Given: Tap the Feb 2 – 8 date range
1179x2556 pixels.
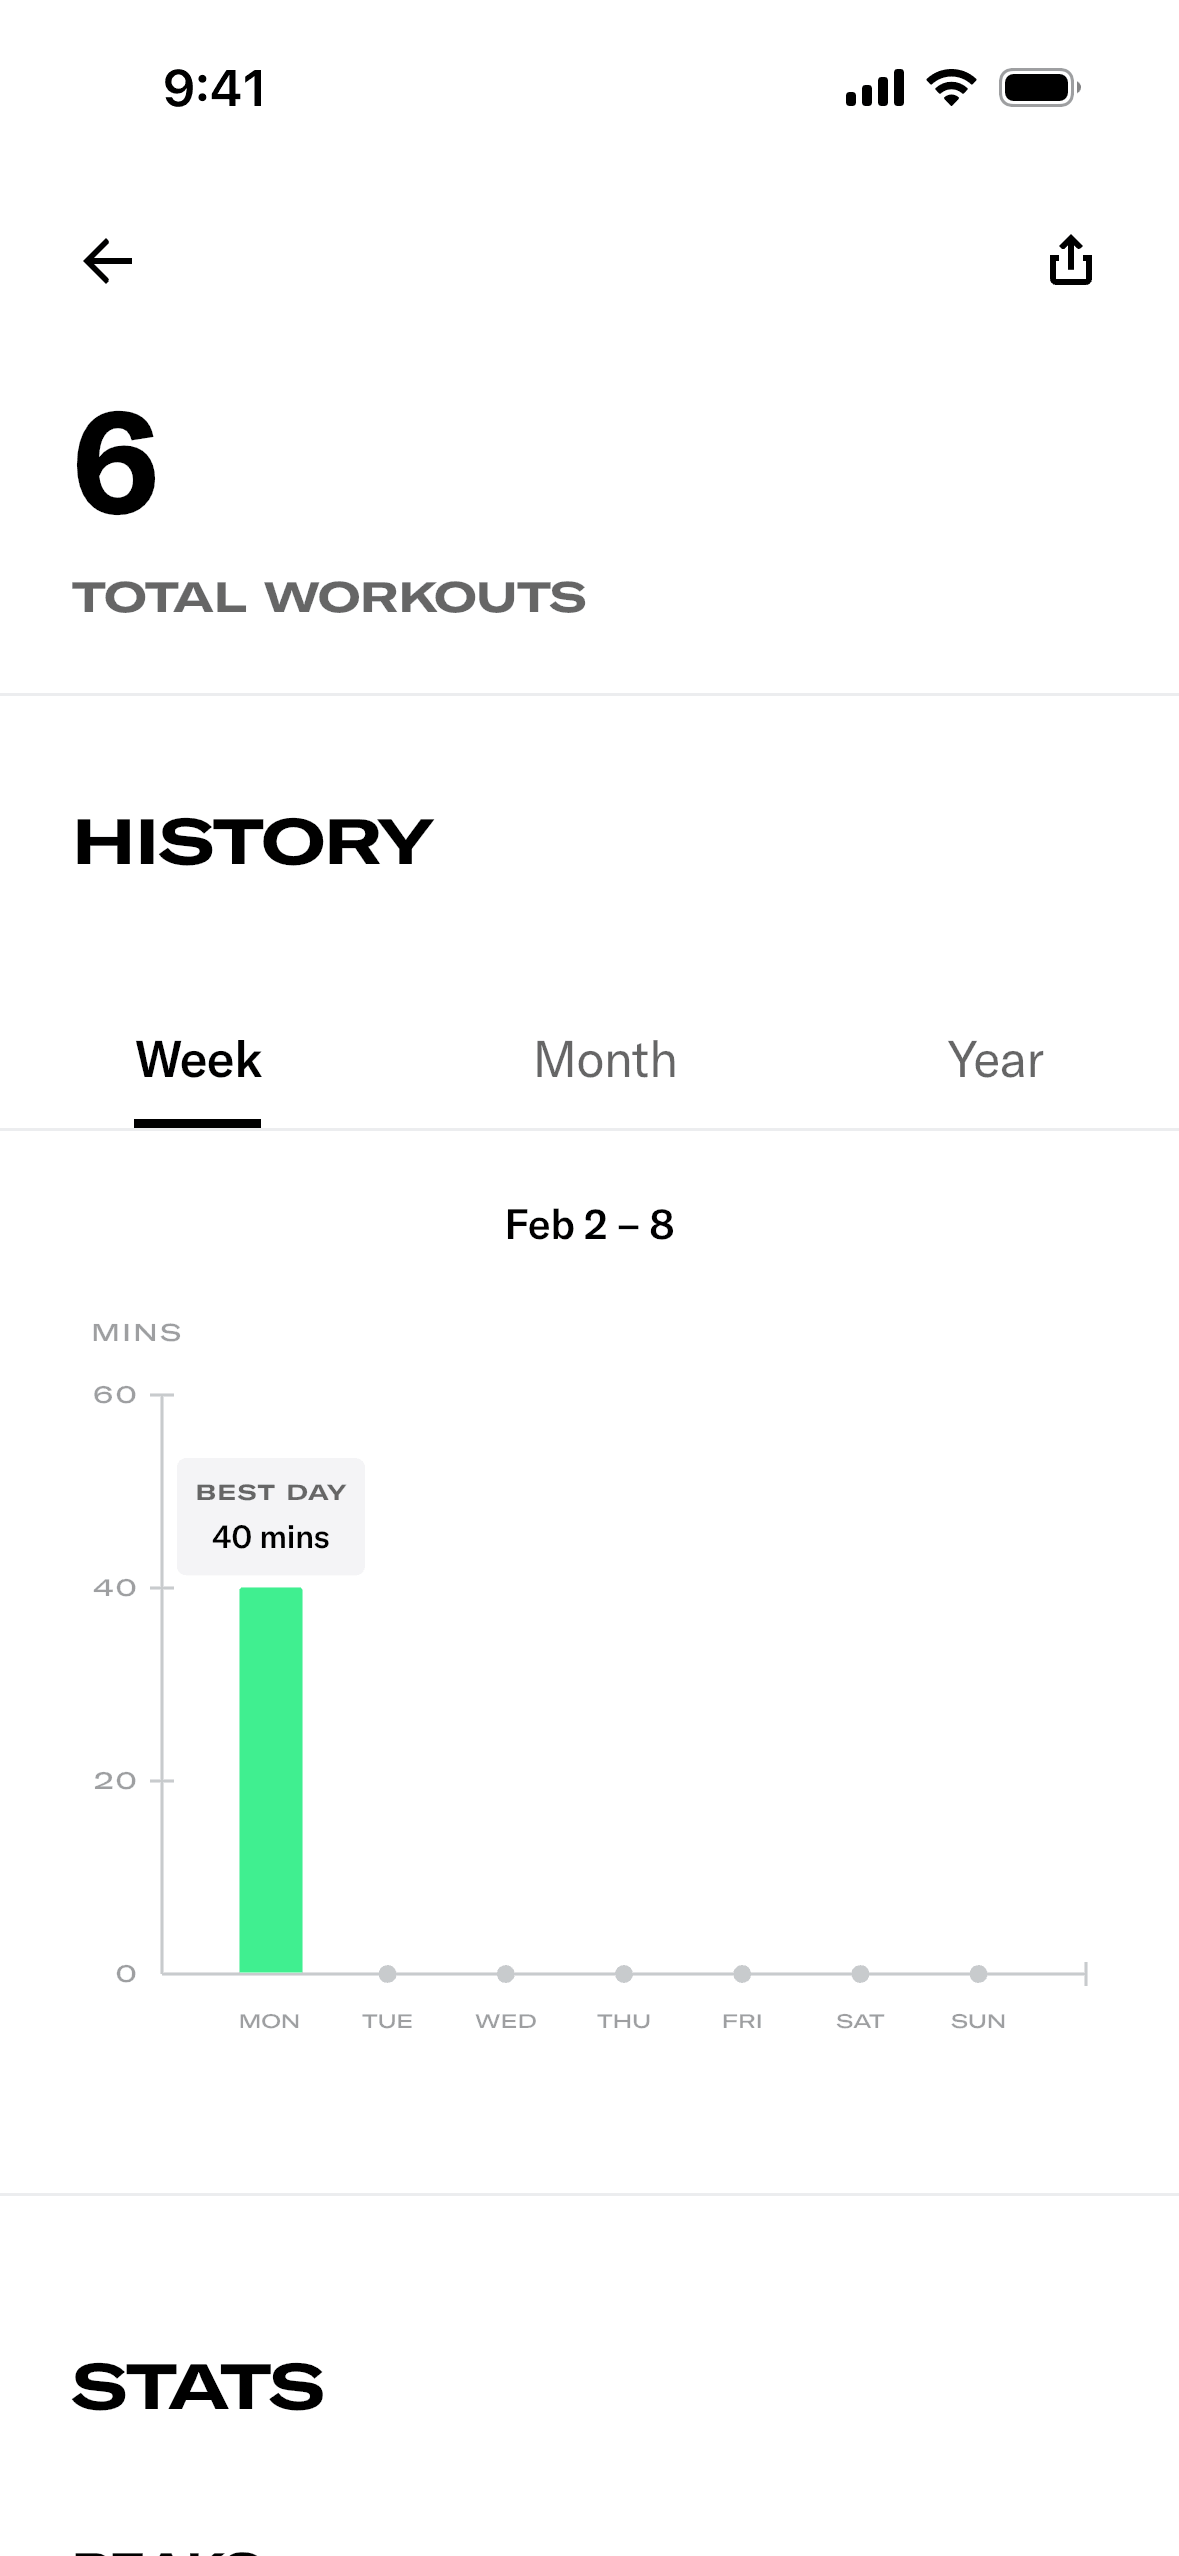Looking at the screenshot, I should [x=589, y=1225].
